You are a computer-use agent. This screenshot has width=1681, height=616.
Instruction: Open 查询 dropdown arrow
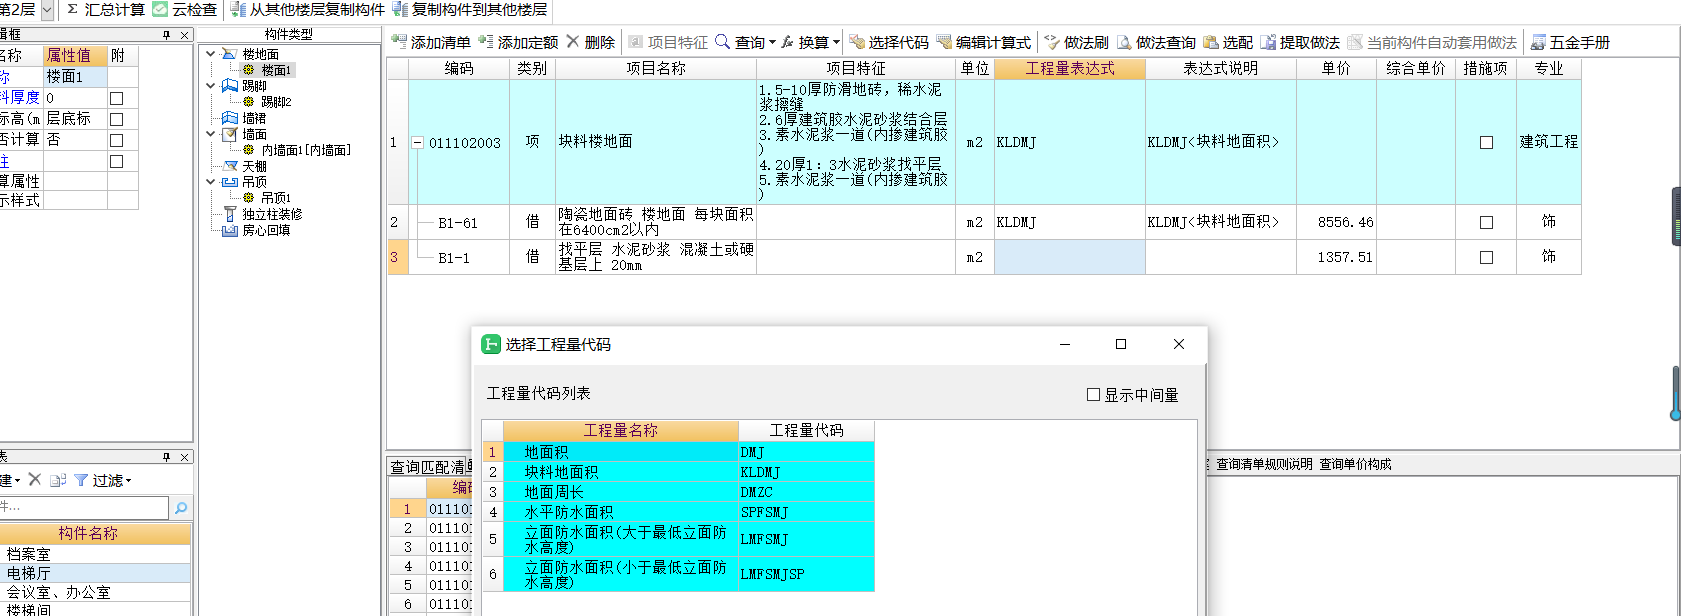(x=772, y=43)
